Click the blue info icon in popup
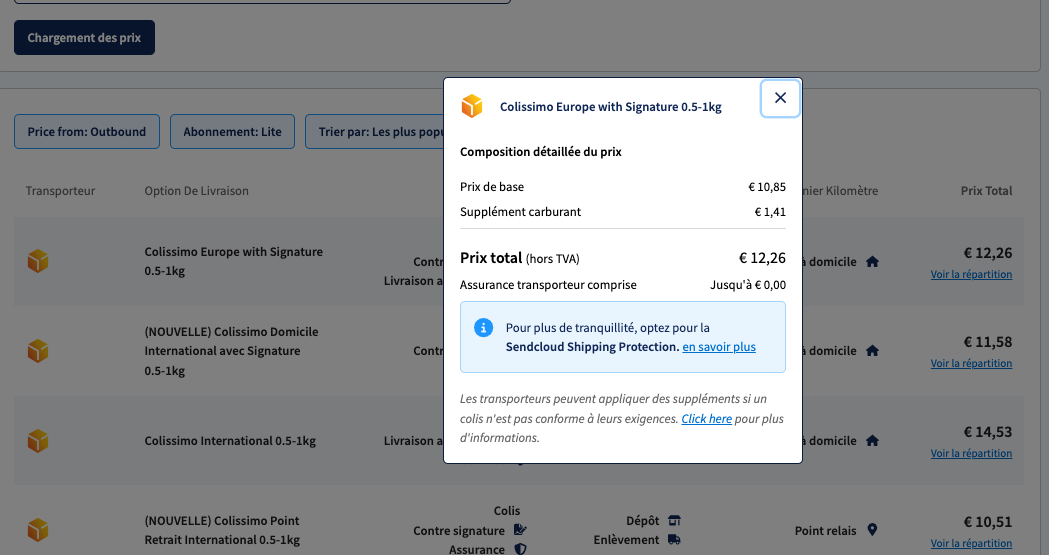Screen dimensions: 1049x555 point(483,328)
